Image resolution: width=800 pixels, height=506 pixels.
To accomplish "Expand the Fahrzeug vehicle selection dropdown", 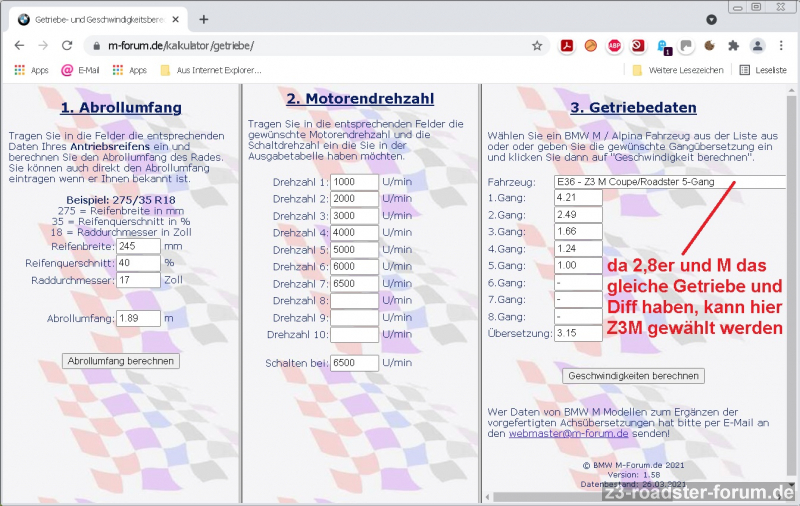I will [x=670, y=182].
